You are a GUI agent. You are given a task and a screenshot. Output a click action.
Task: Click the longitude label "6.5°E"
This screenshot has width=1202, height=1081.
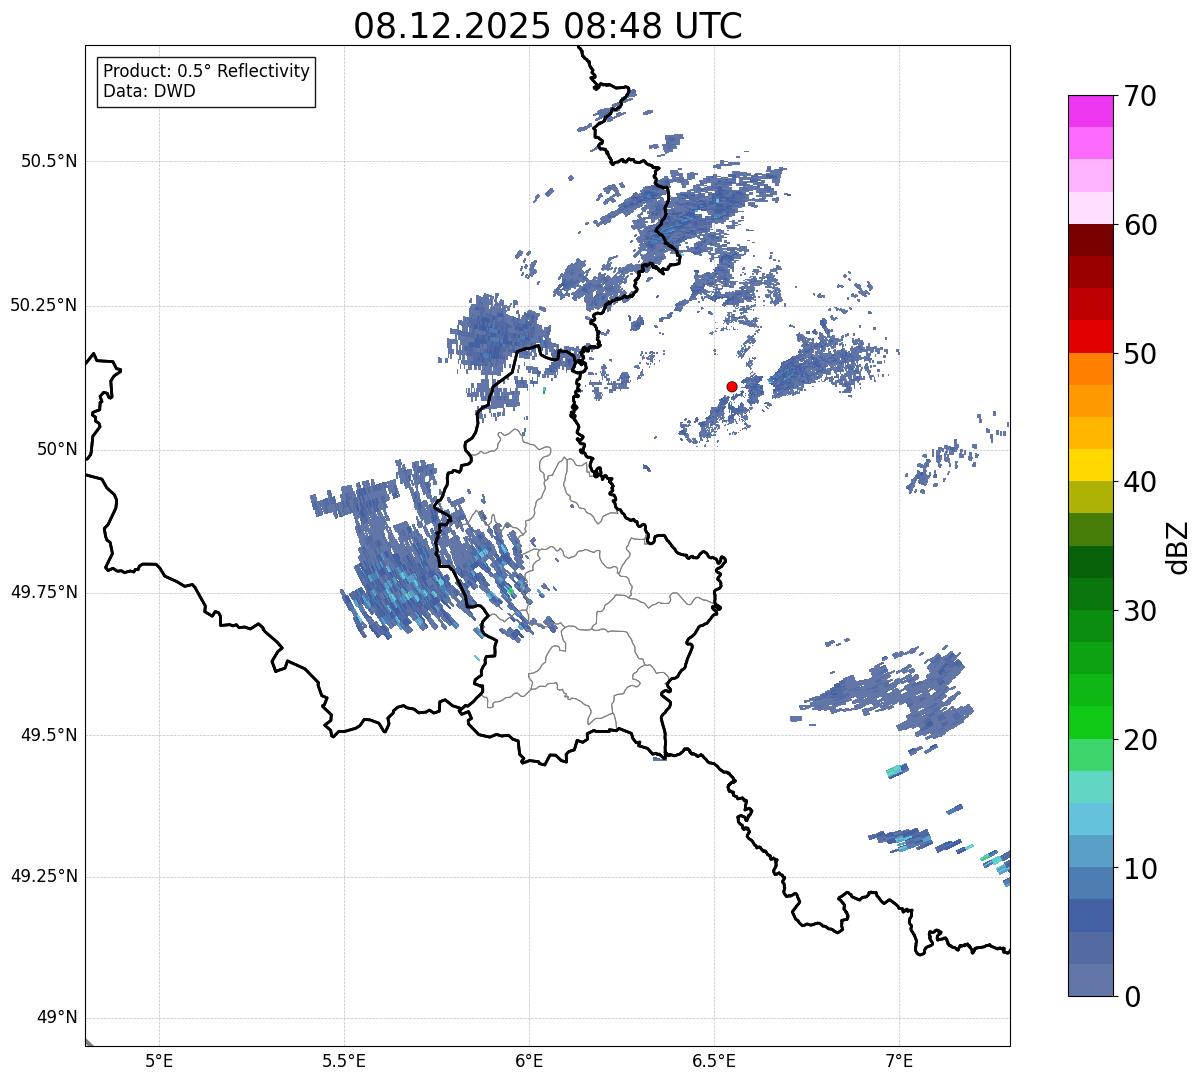coord(714,1060)
